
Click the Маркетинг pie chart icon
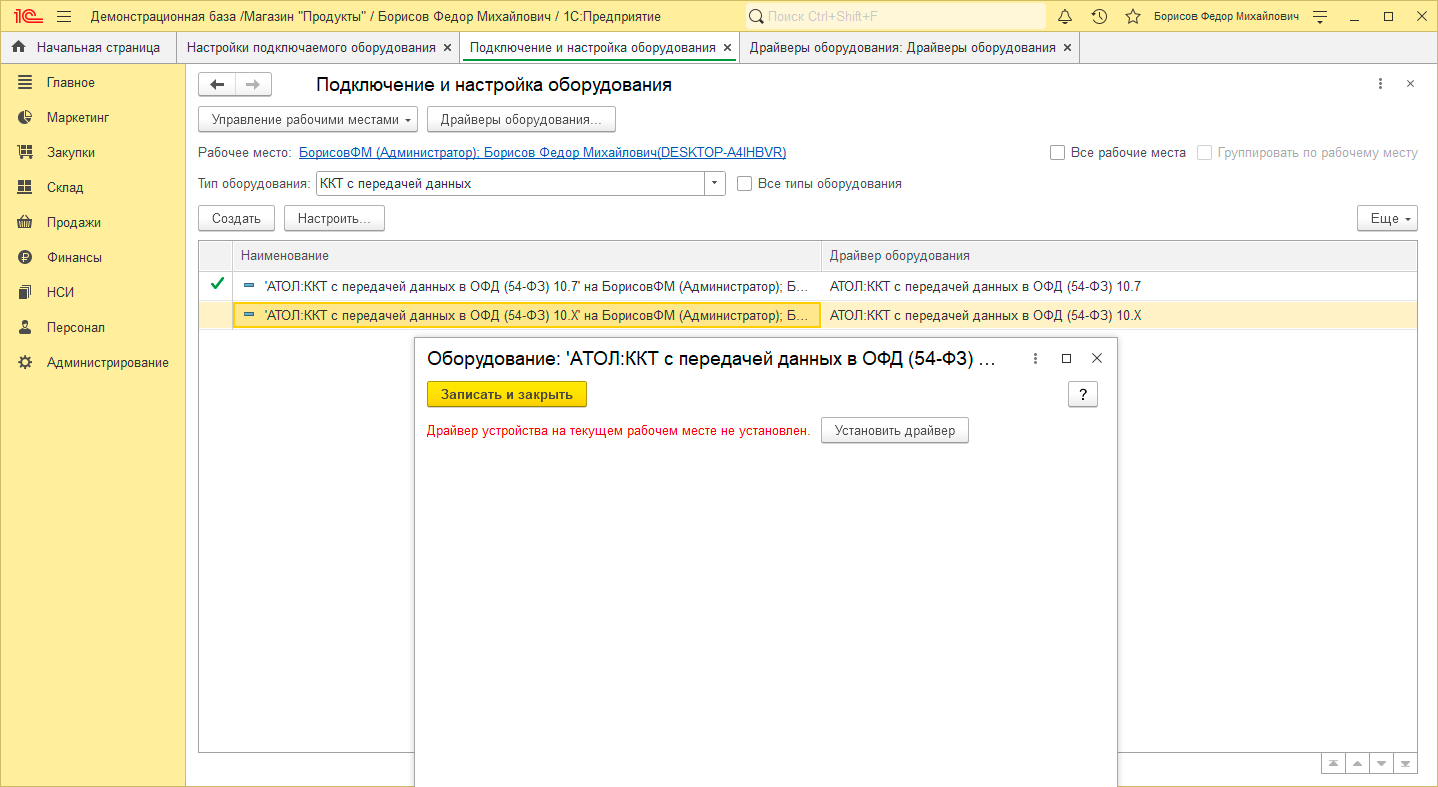[26, 117]
